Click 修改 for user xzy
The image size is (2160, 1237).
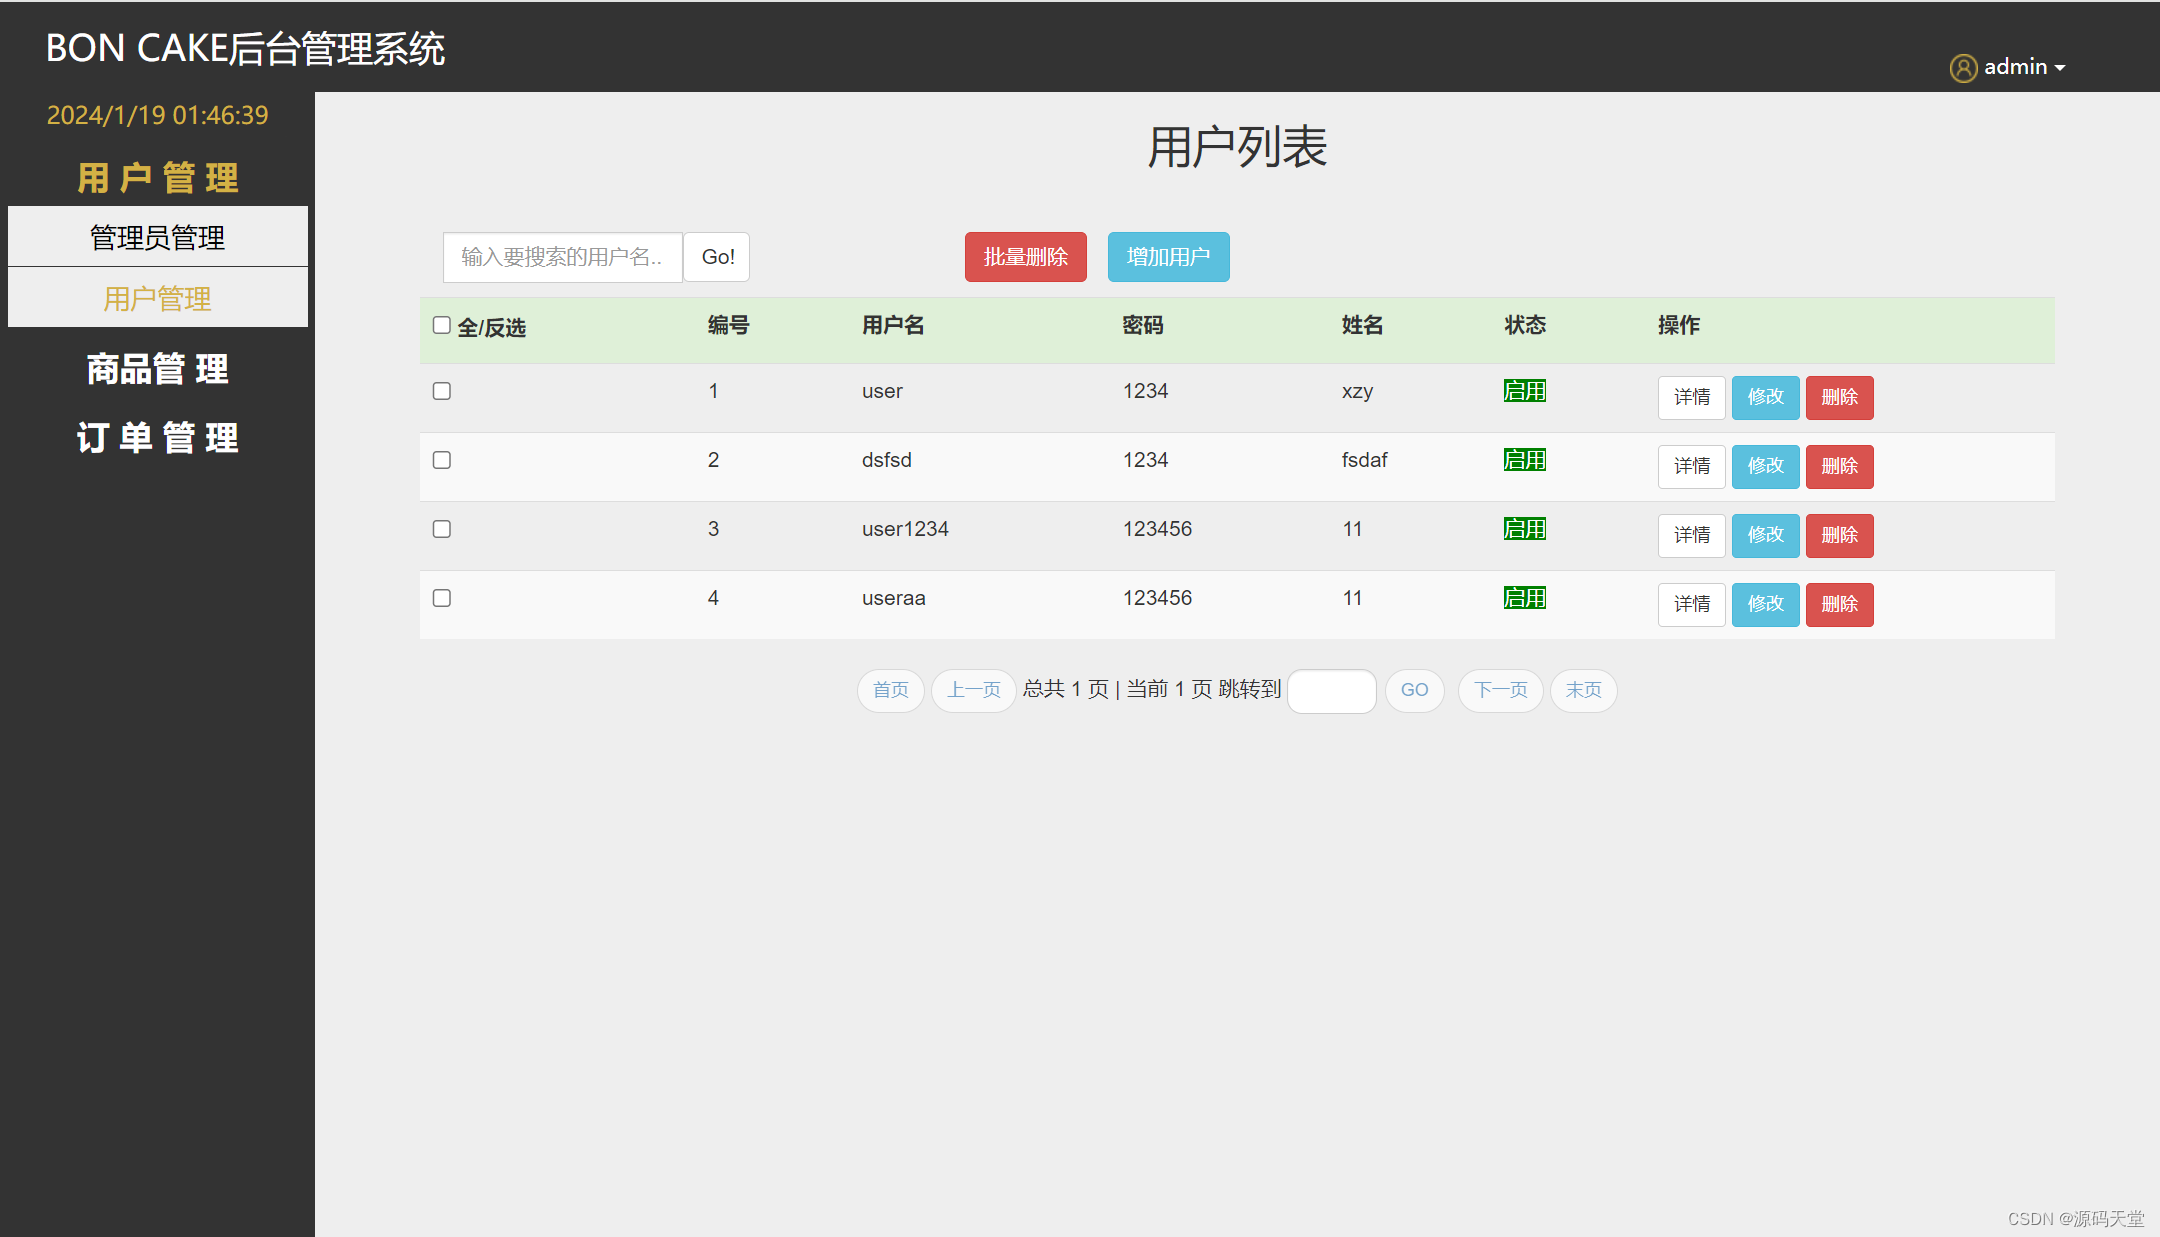coord(1766,397)
